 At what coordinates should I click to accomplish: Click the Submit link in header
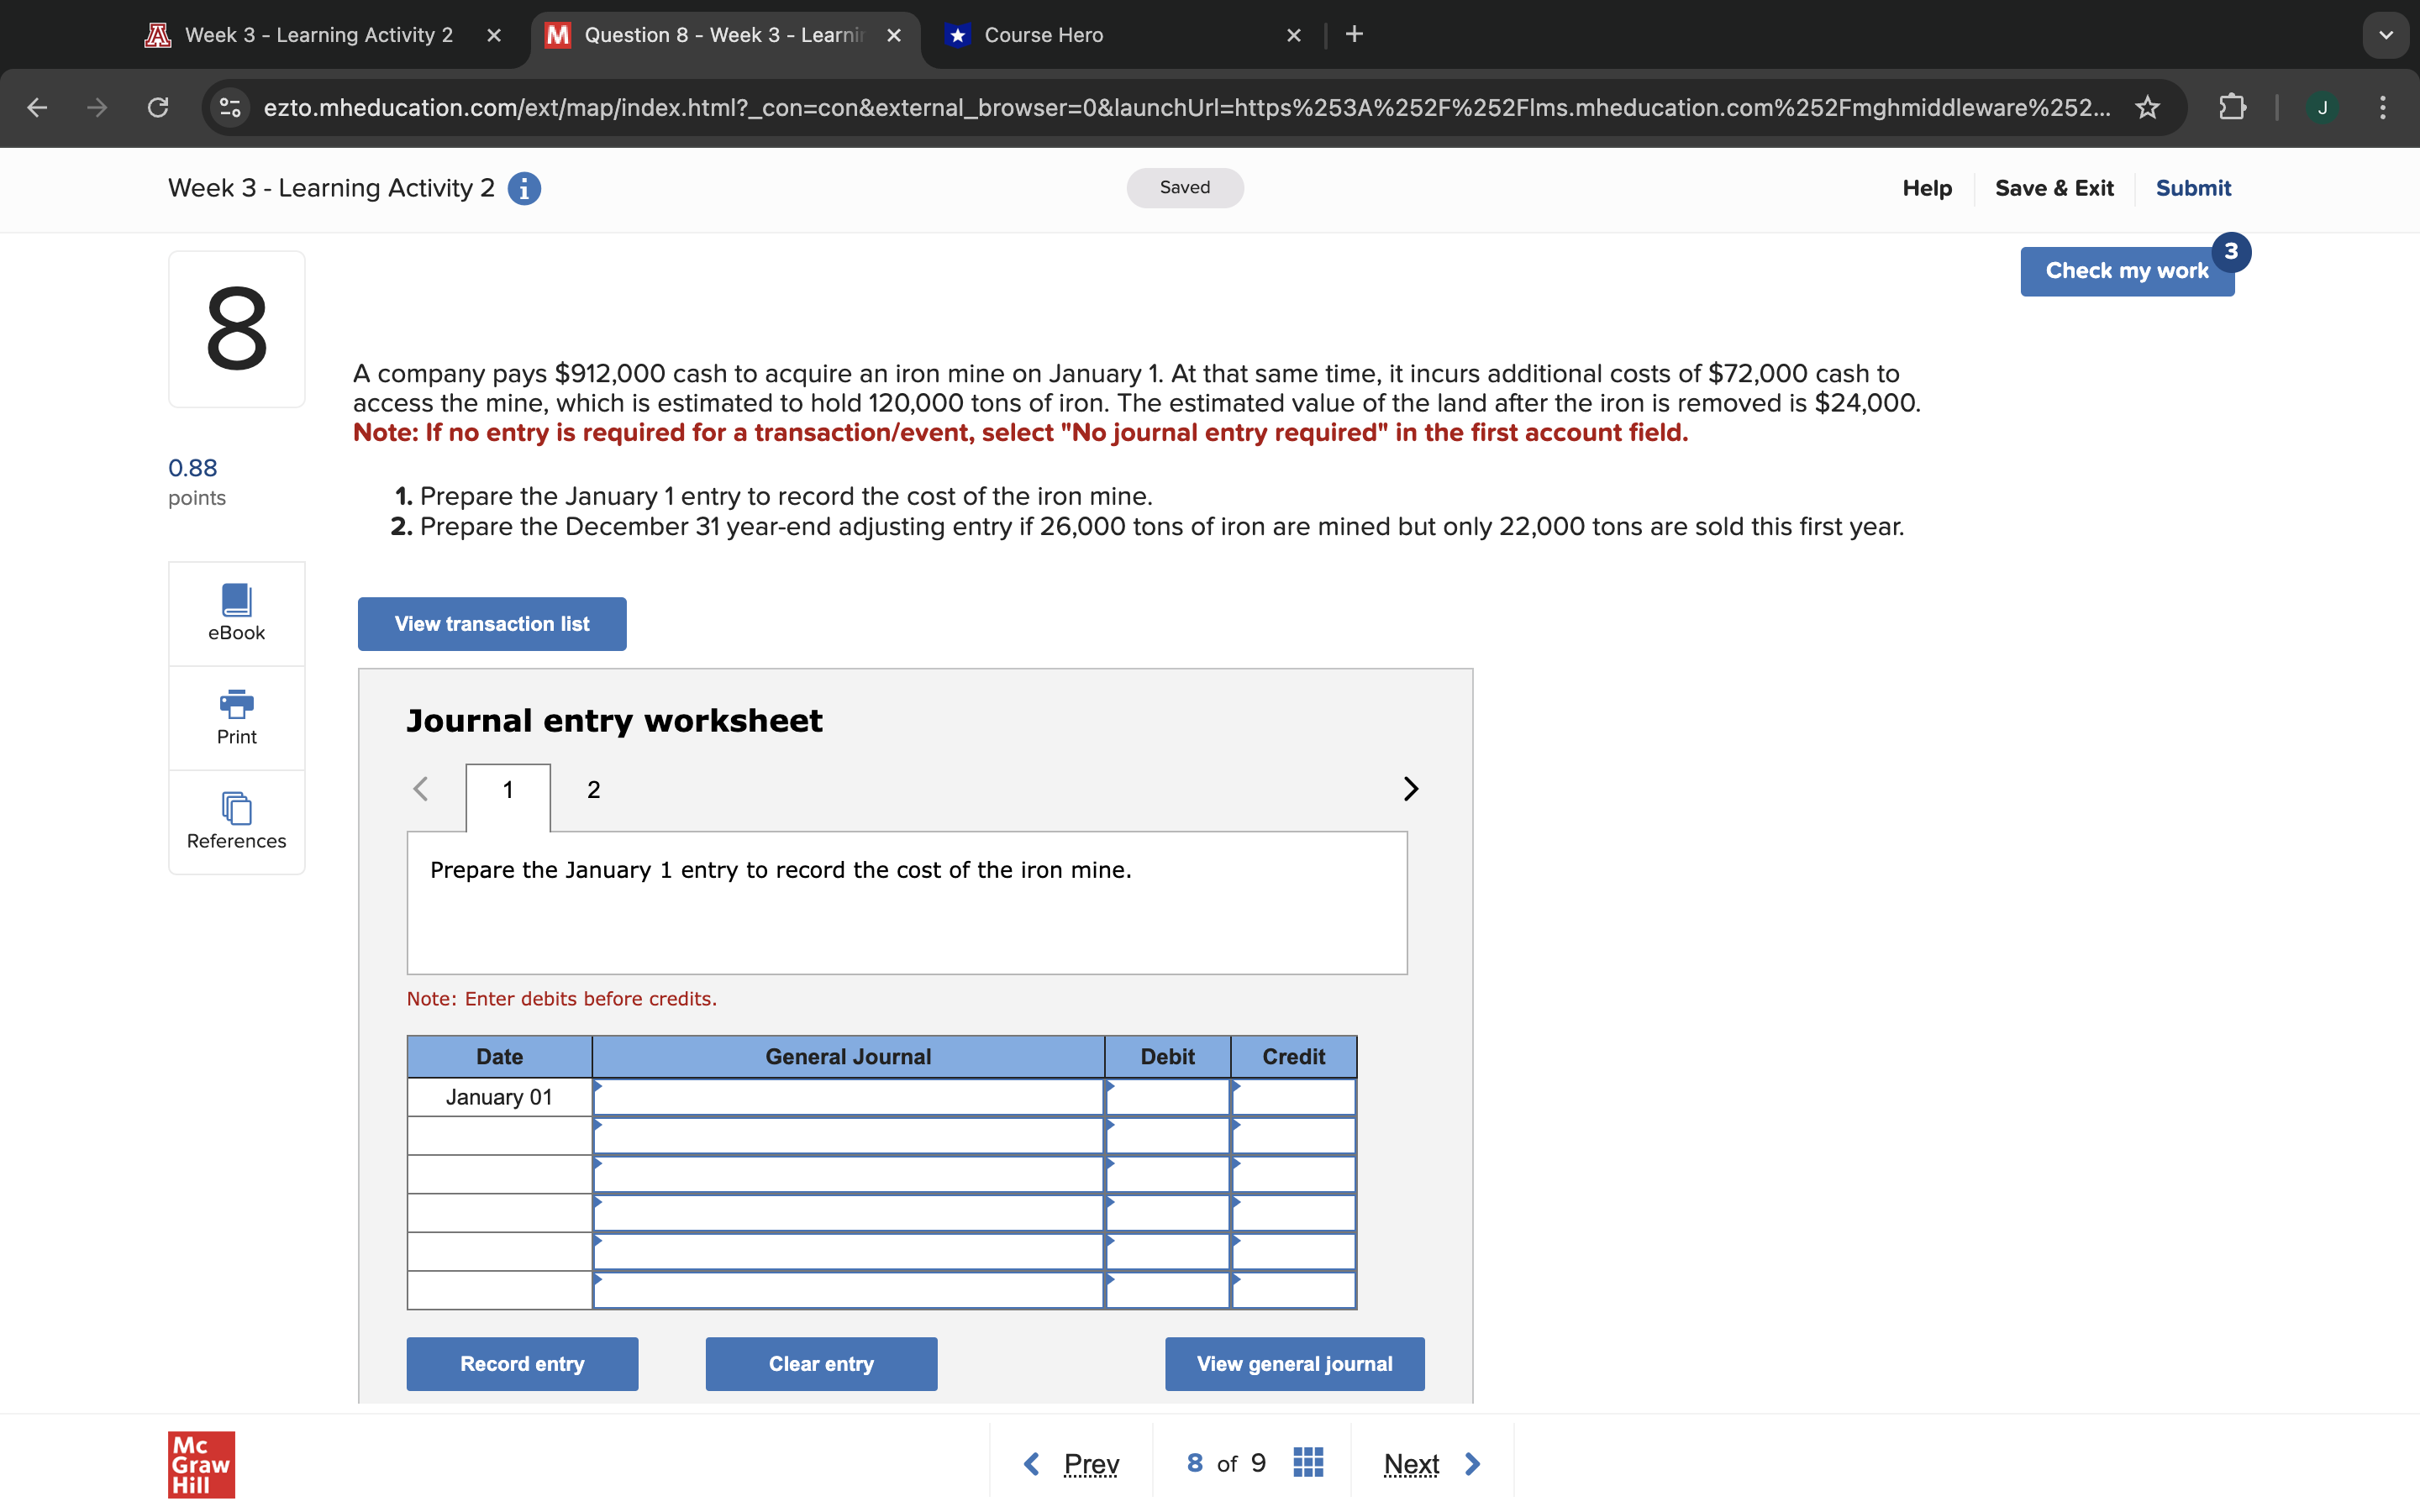coord(2192,188)
